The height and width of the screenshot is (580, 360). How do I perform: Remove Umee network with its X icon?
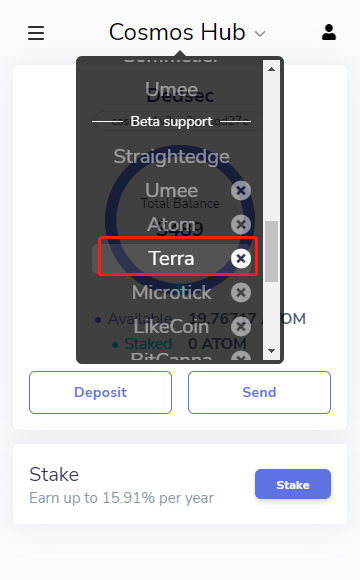point(241,190)
